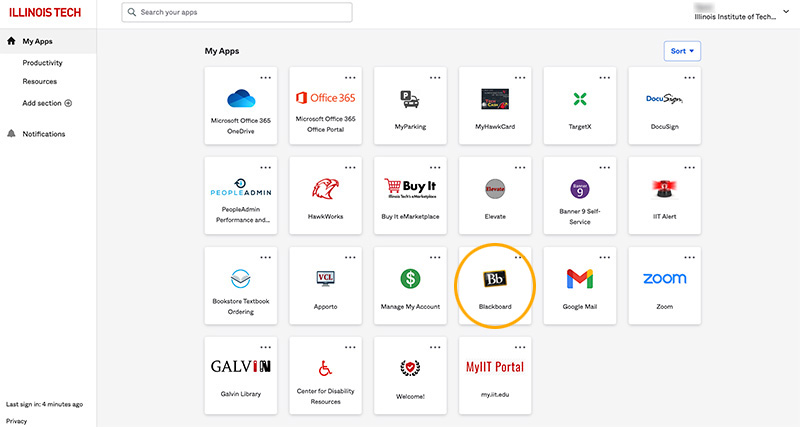Open the Sort dropdown
The image size is (800, 427).
[x=682, y=51]
